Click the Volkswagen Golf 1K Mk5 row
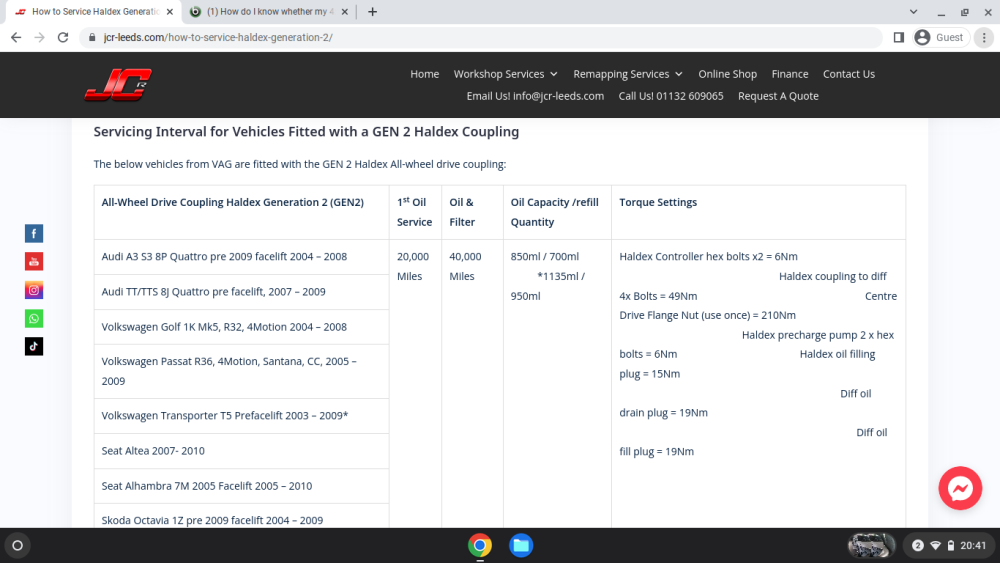 pos(242,327)
